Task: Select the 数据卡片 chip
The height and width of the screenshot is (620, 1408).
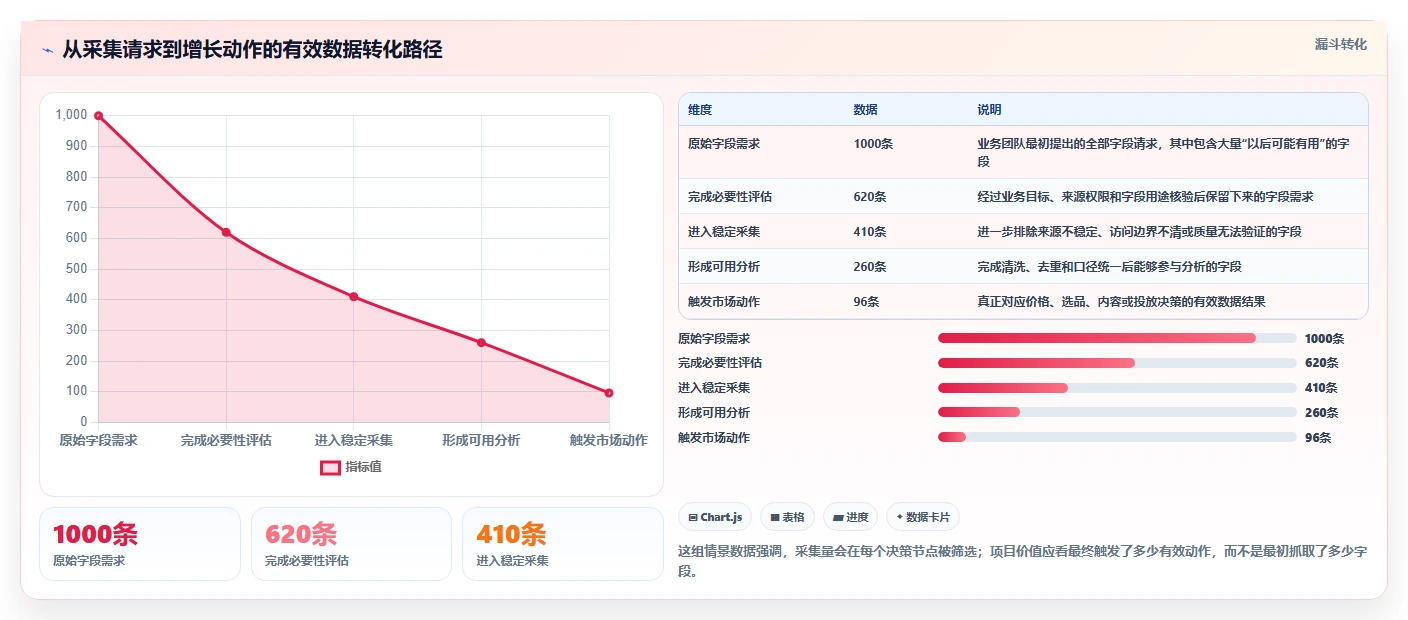Action: point(923,517)
